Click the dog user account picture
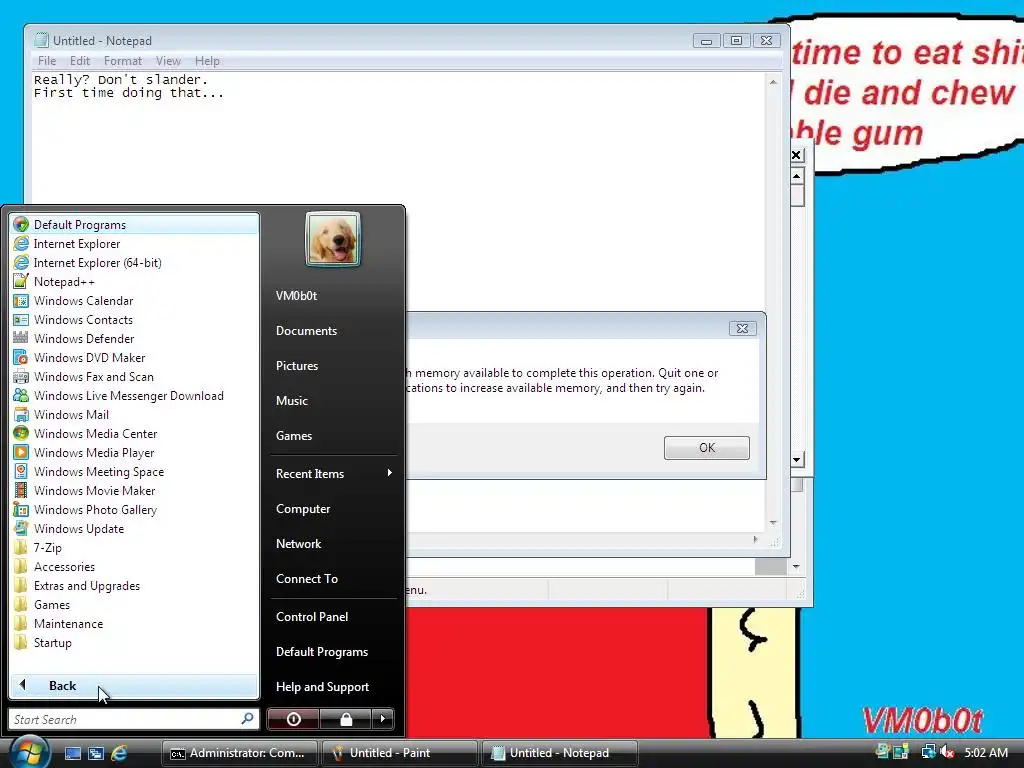The width and height of the screenshot is (1024, 768). 333,239
